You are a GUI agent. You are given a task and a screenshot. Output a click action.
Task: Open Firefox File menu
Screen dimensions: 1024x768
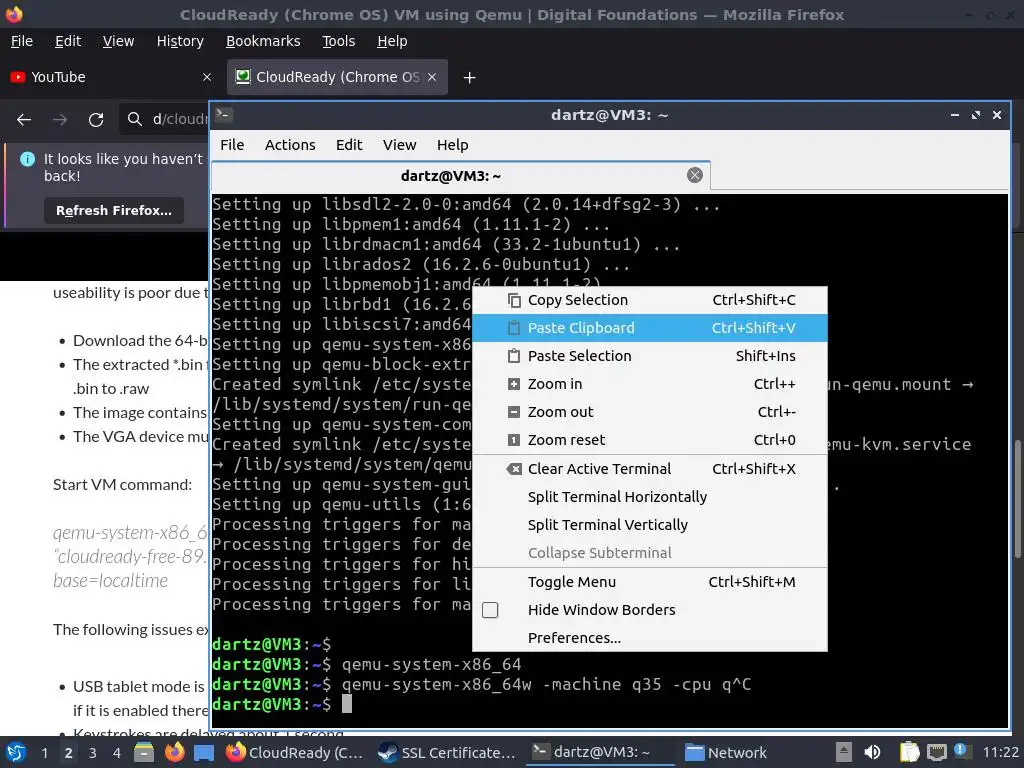coord(22,41)
